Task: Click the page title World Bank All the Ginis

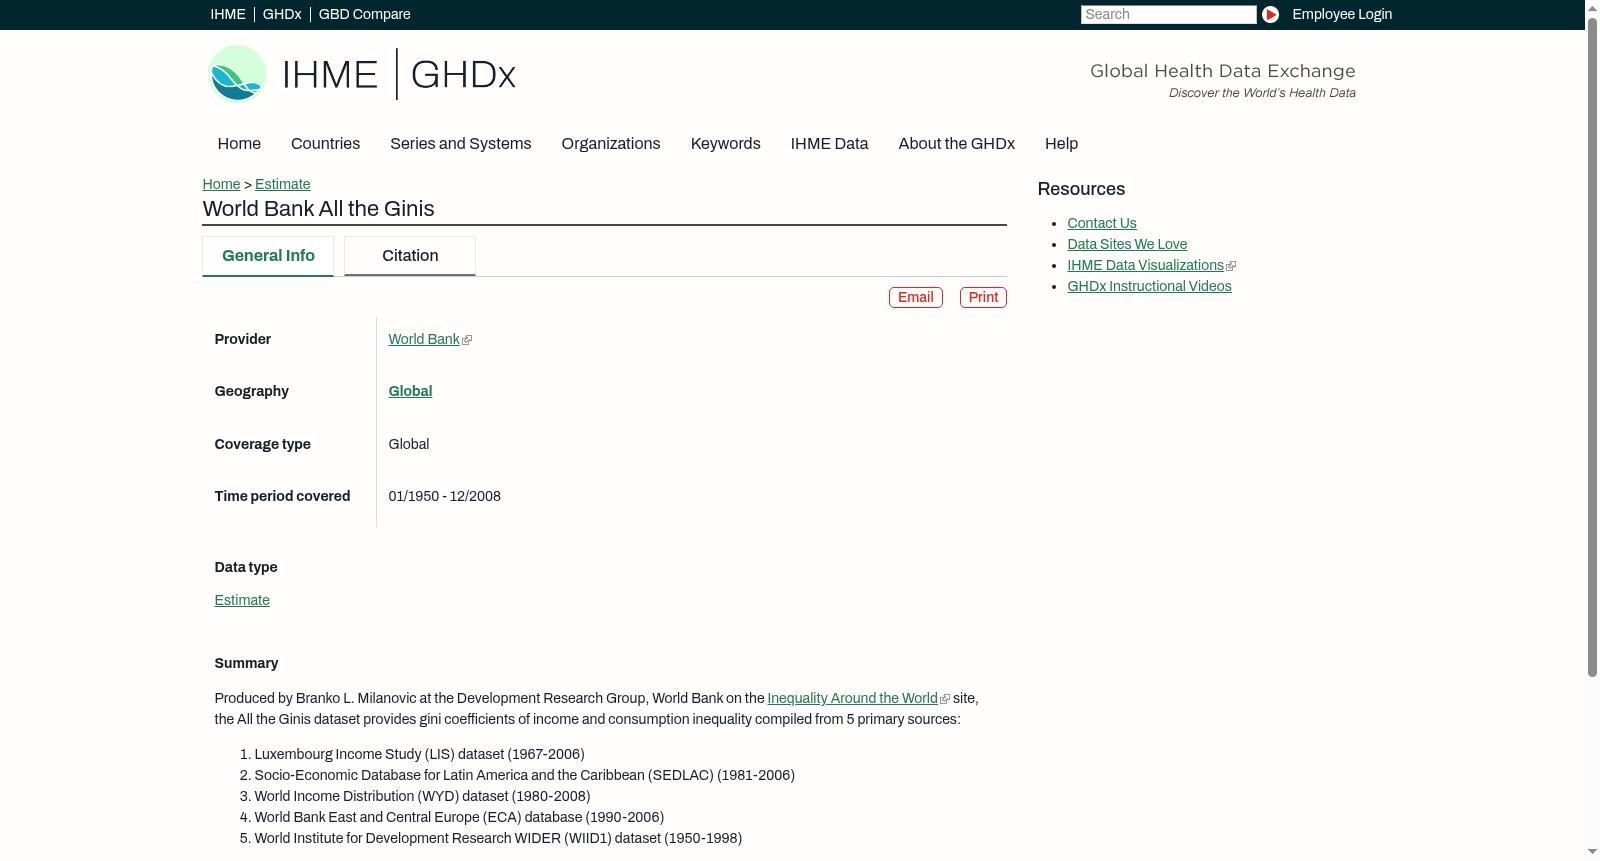Action: [318, 209]
